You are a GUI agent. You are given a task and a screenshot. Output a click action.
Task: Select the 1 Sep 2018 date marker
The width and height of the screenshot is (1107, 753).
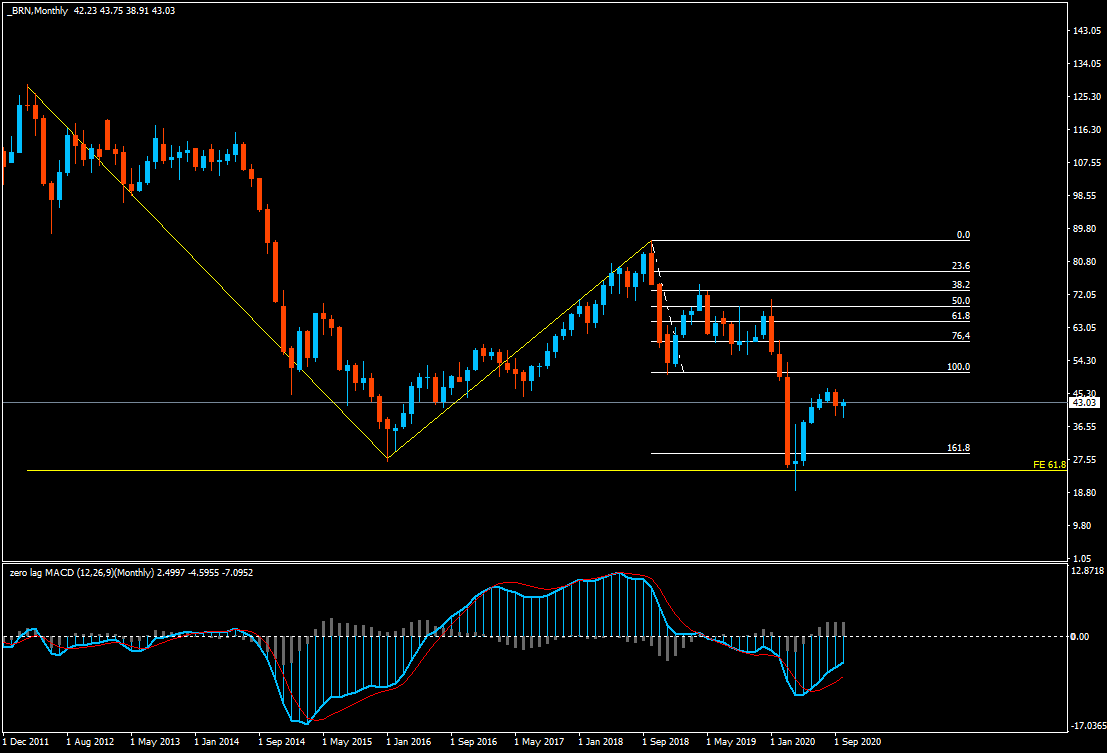[x=666, y=742]
